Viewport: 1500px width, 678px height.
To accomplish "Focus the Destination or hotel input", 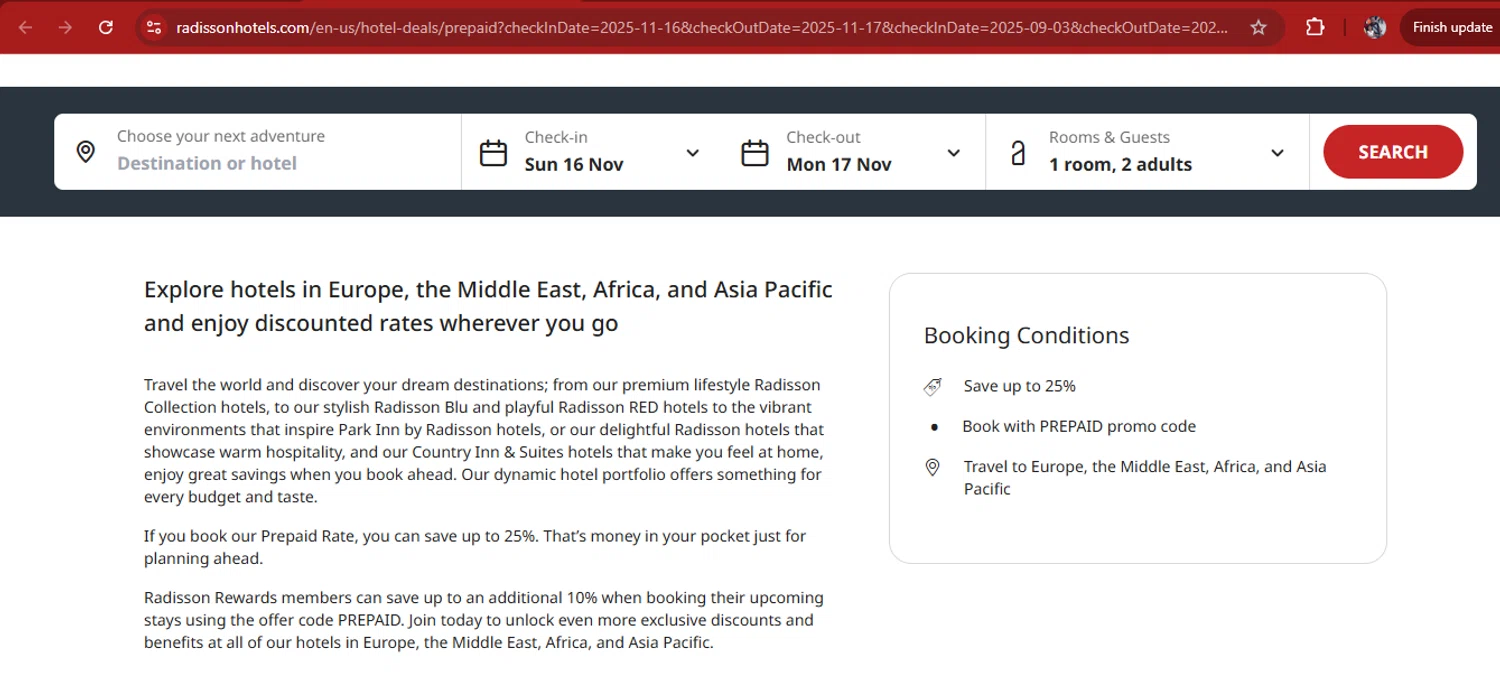I will 207,163.
